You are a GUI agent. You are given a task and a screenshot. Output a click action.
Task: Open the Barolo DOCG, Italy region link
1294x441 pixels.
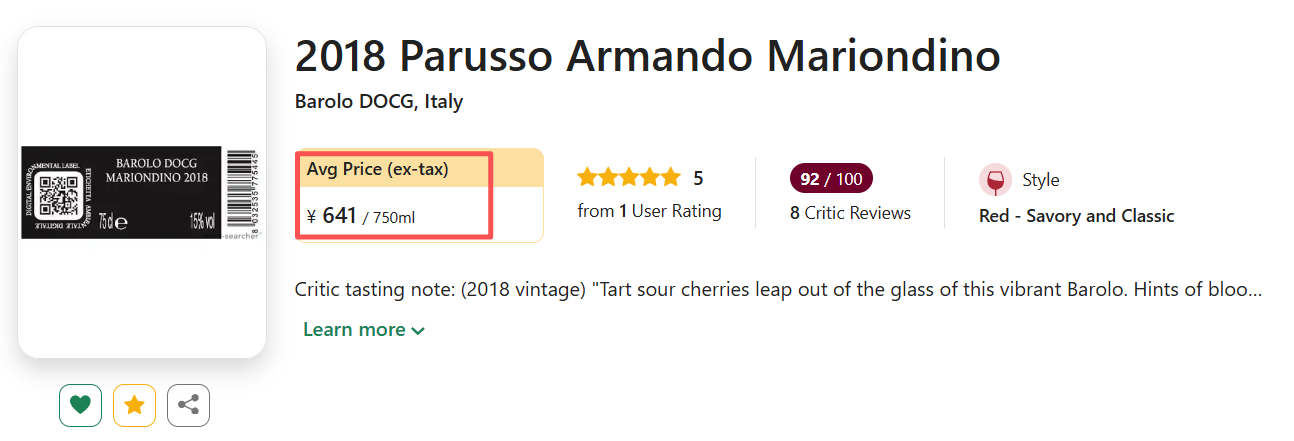point(379,102)
